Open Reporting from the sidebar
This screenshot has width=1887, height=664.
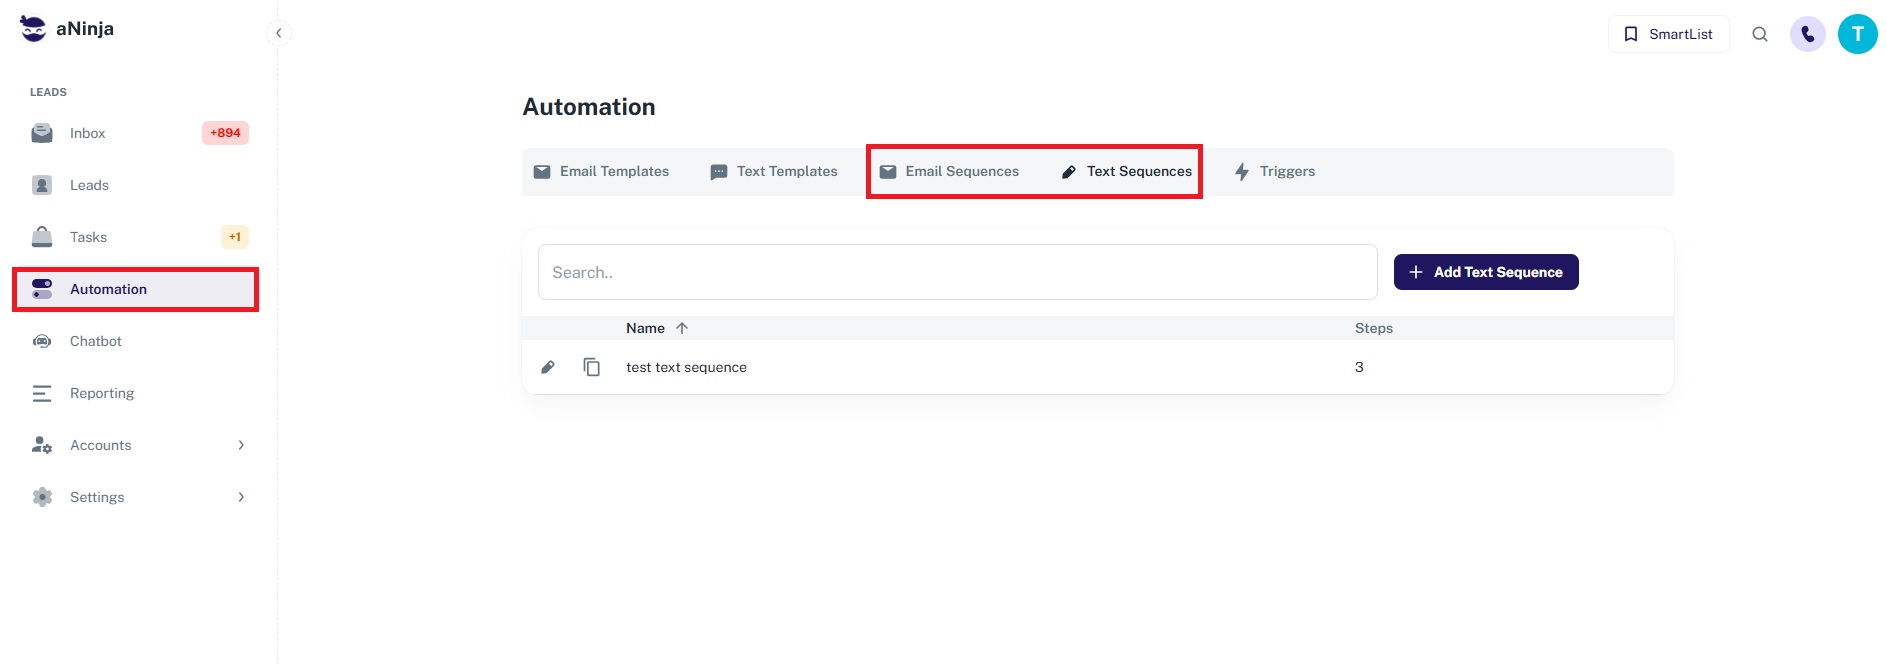click(x=101, y=393)
